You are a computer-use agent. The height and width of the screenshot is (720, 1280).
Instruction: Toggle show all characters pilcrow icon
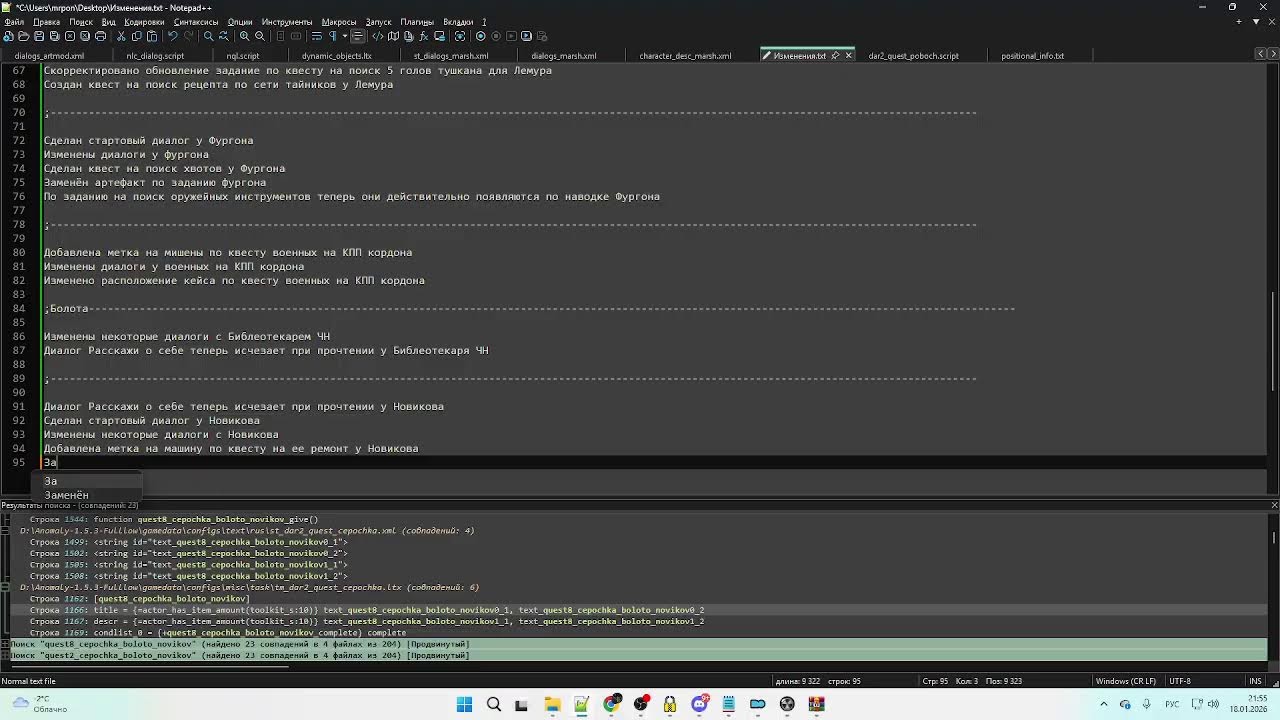pos(332,36)
